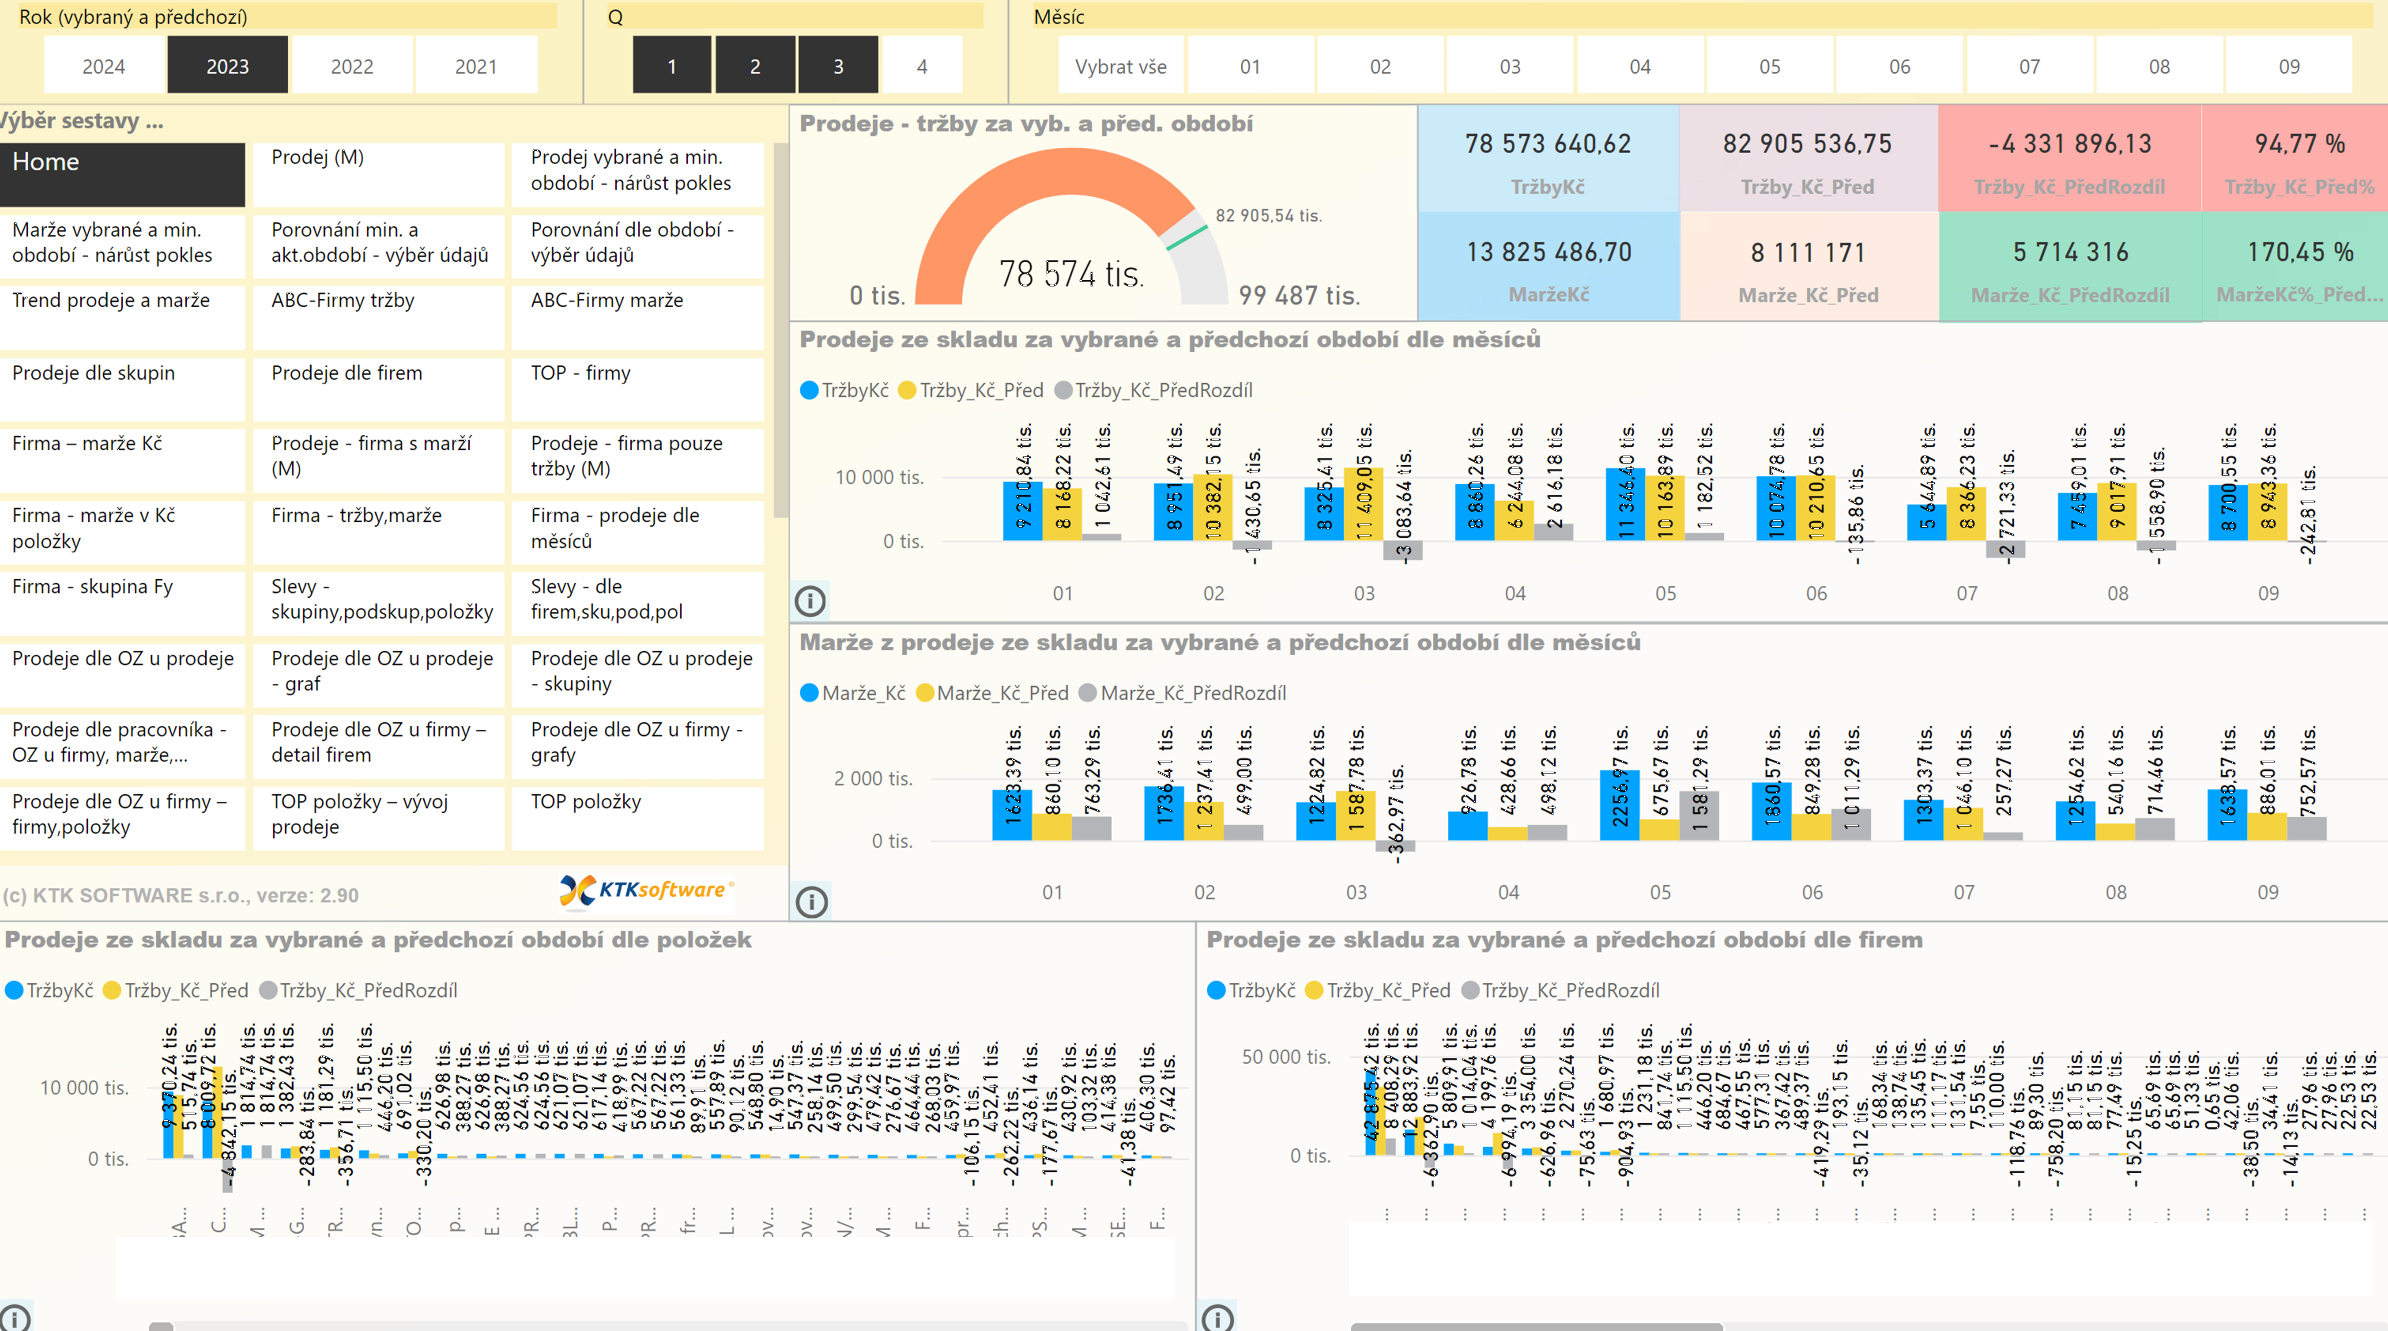Toggle quarter 4 in Q slicer

[921, 66]
